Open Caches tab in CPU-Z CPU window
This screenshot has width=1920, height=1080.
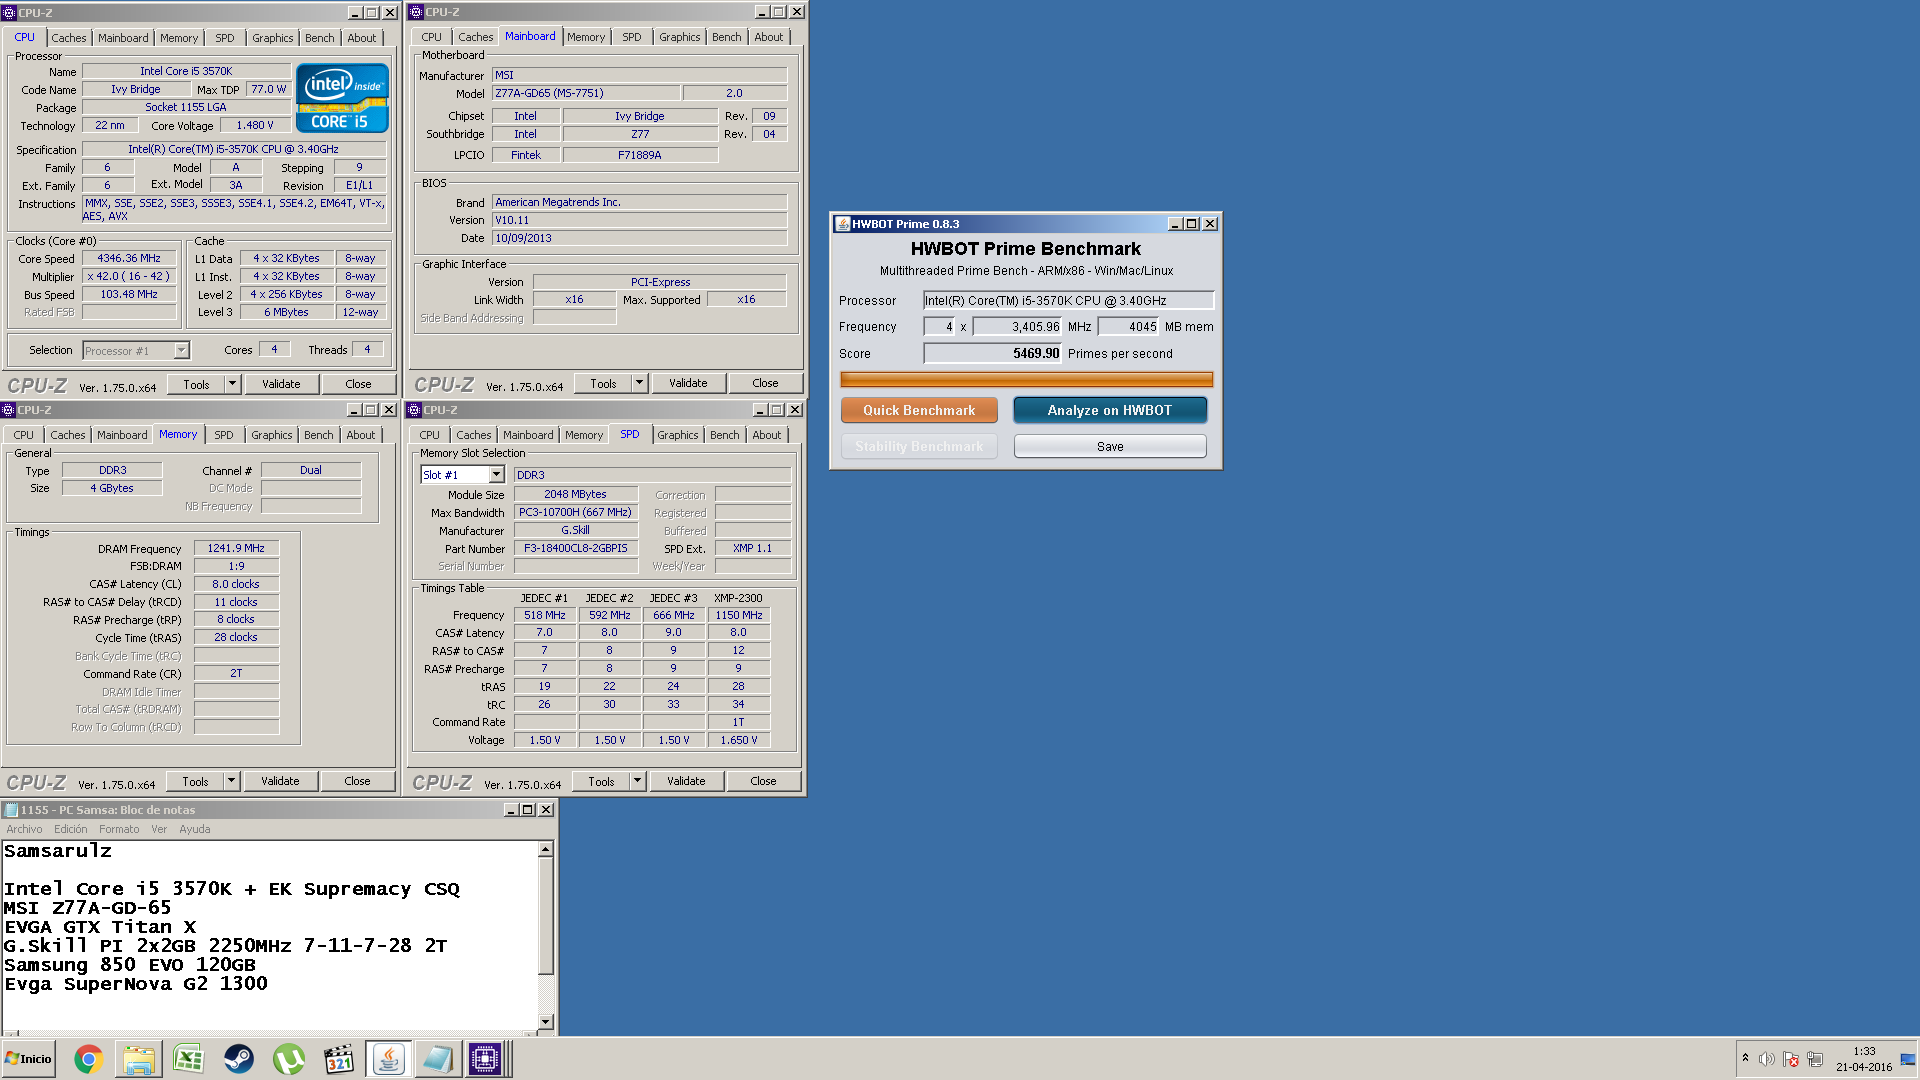[69, 38]
